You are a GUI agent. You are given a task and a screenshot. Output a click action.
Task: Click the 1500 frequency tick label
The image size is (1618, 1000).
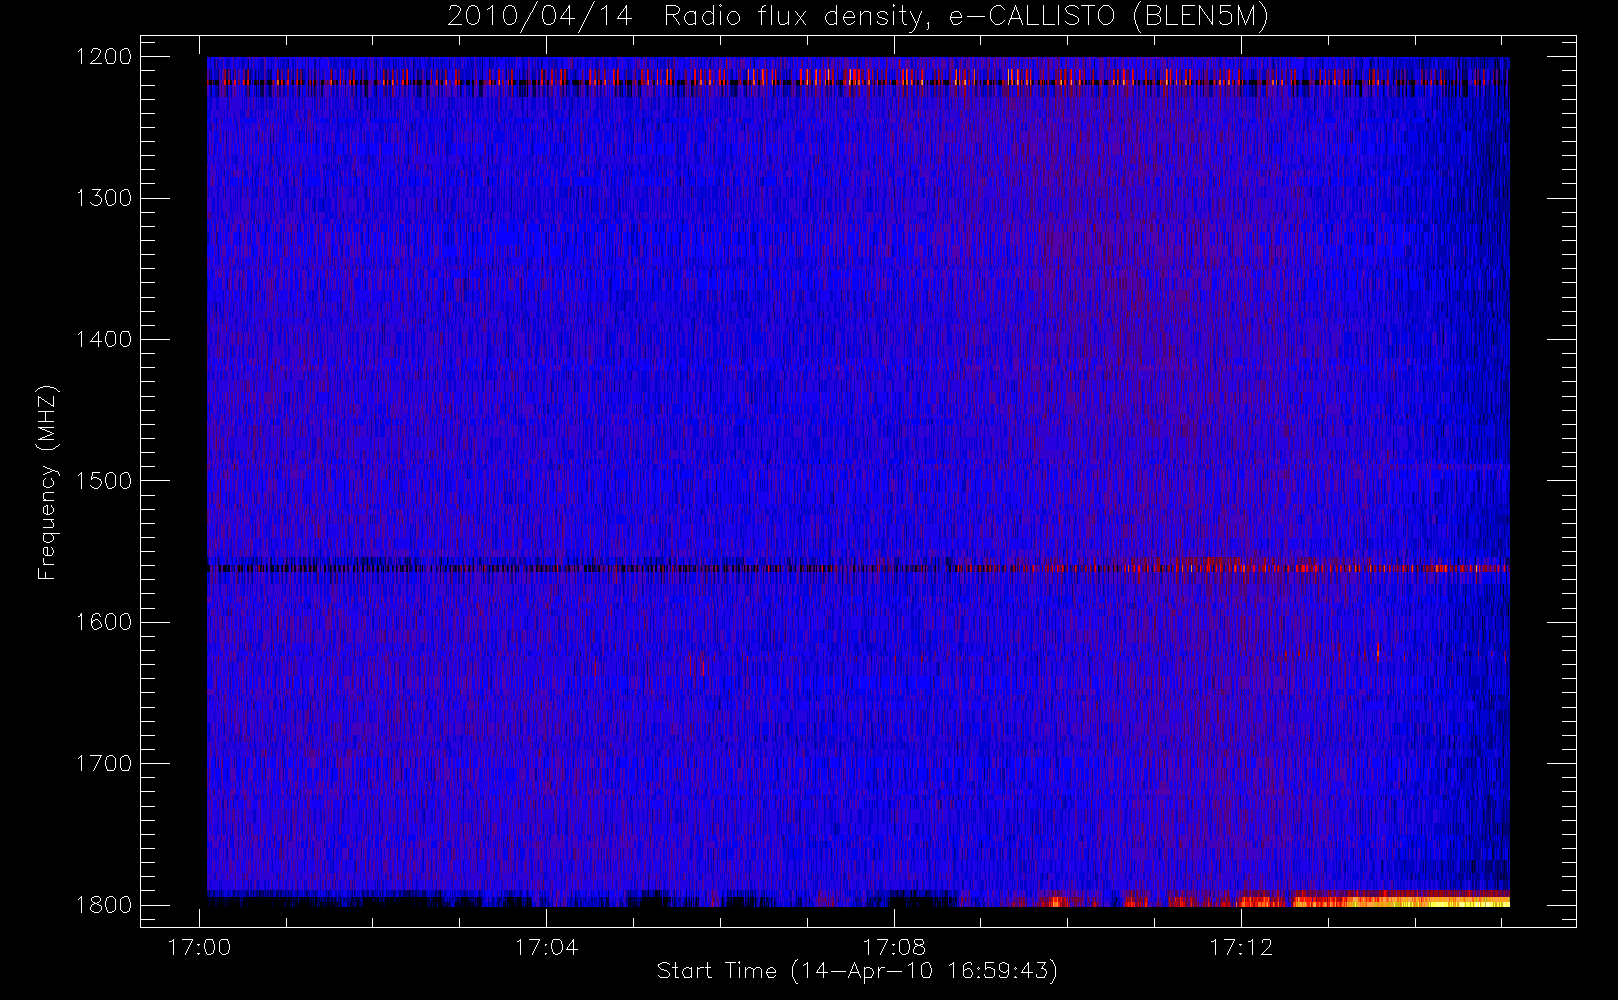(104, 481)
